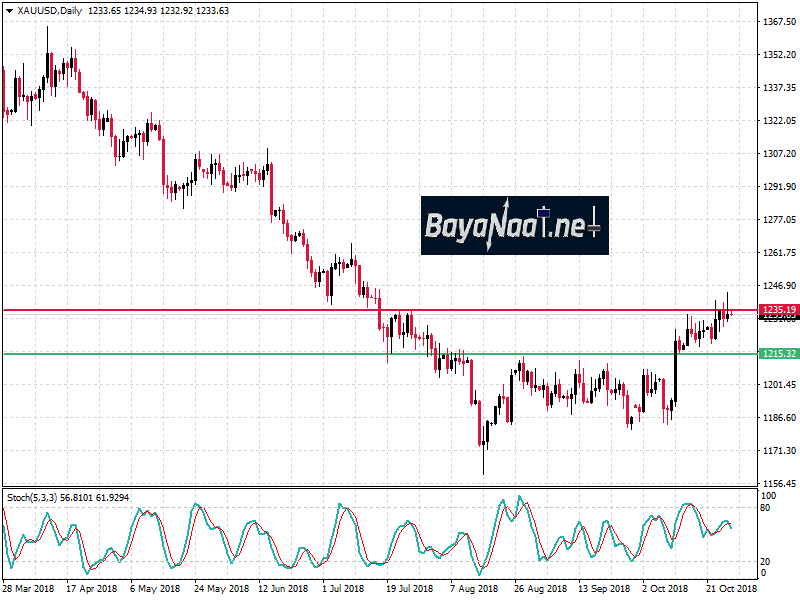
Task: Select the 28 Mar 2018 date label
Action: point(30,589)
